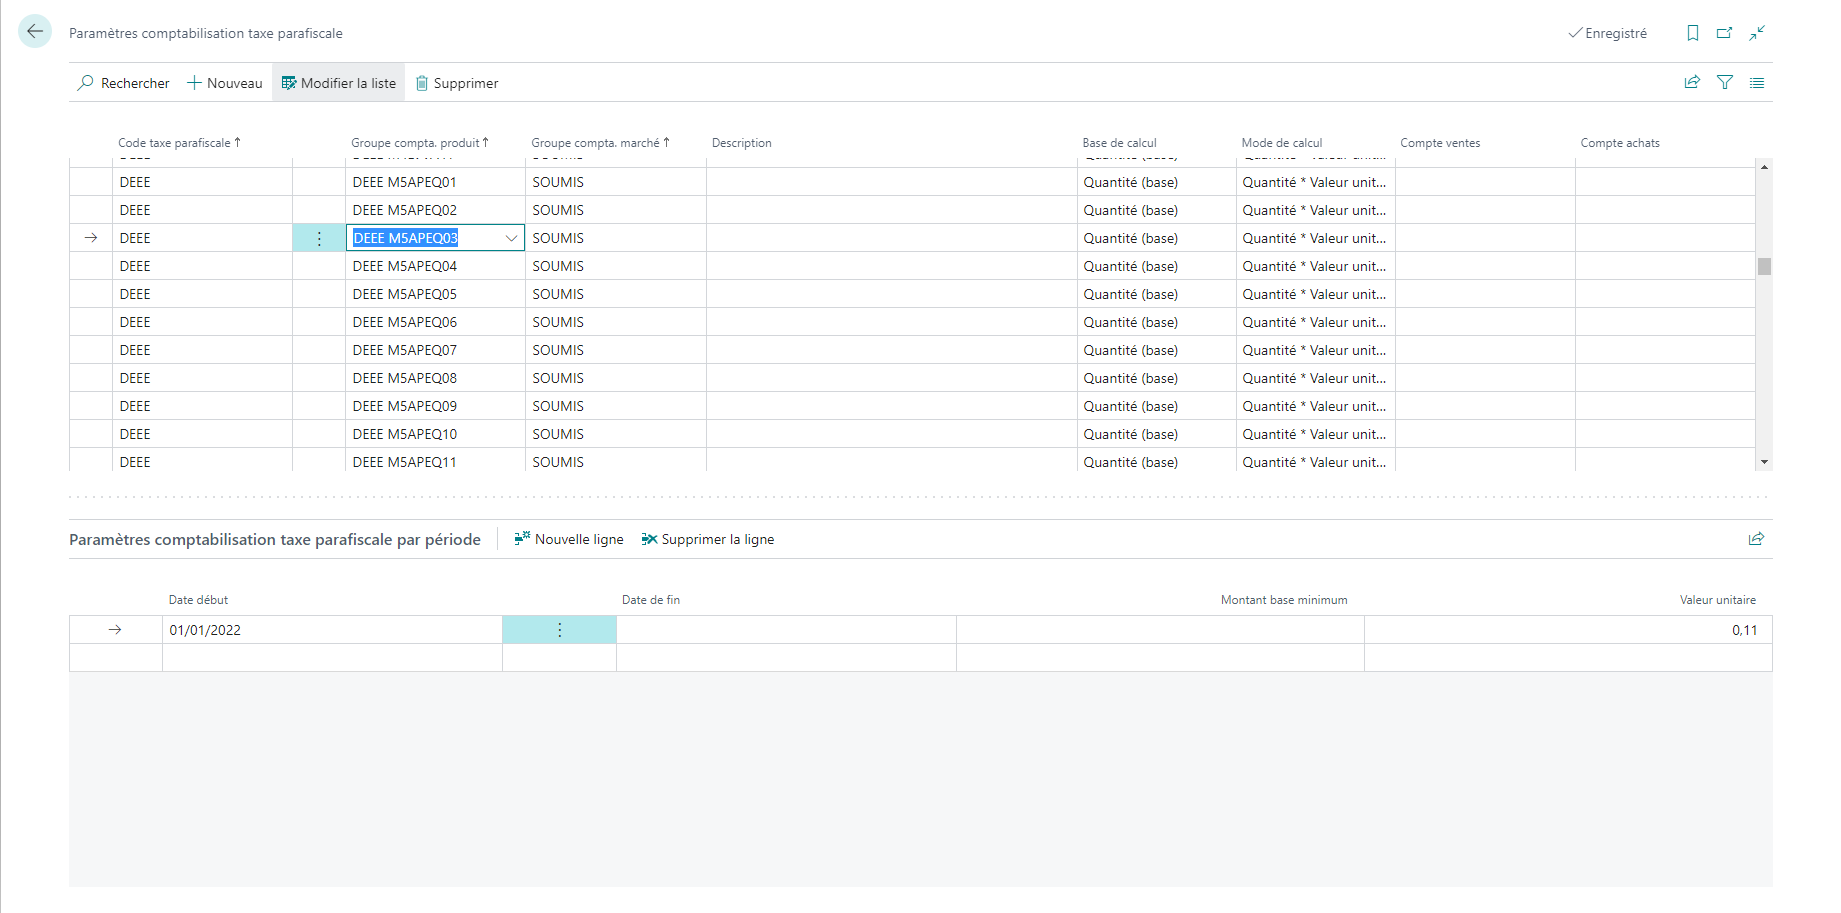Select the DEEE M5APEQ02 cell
This screenshot has width=1841, height=913.
435,210
